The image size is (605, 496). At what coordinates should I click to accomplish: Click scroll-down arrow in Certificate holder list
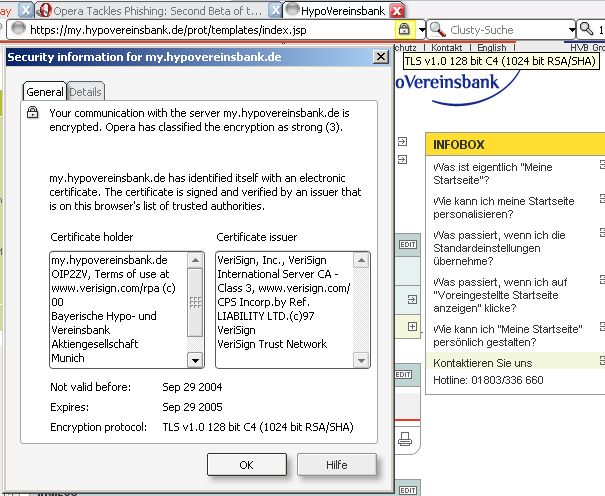click(196, 359)
